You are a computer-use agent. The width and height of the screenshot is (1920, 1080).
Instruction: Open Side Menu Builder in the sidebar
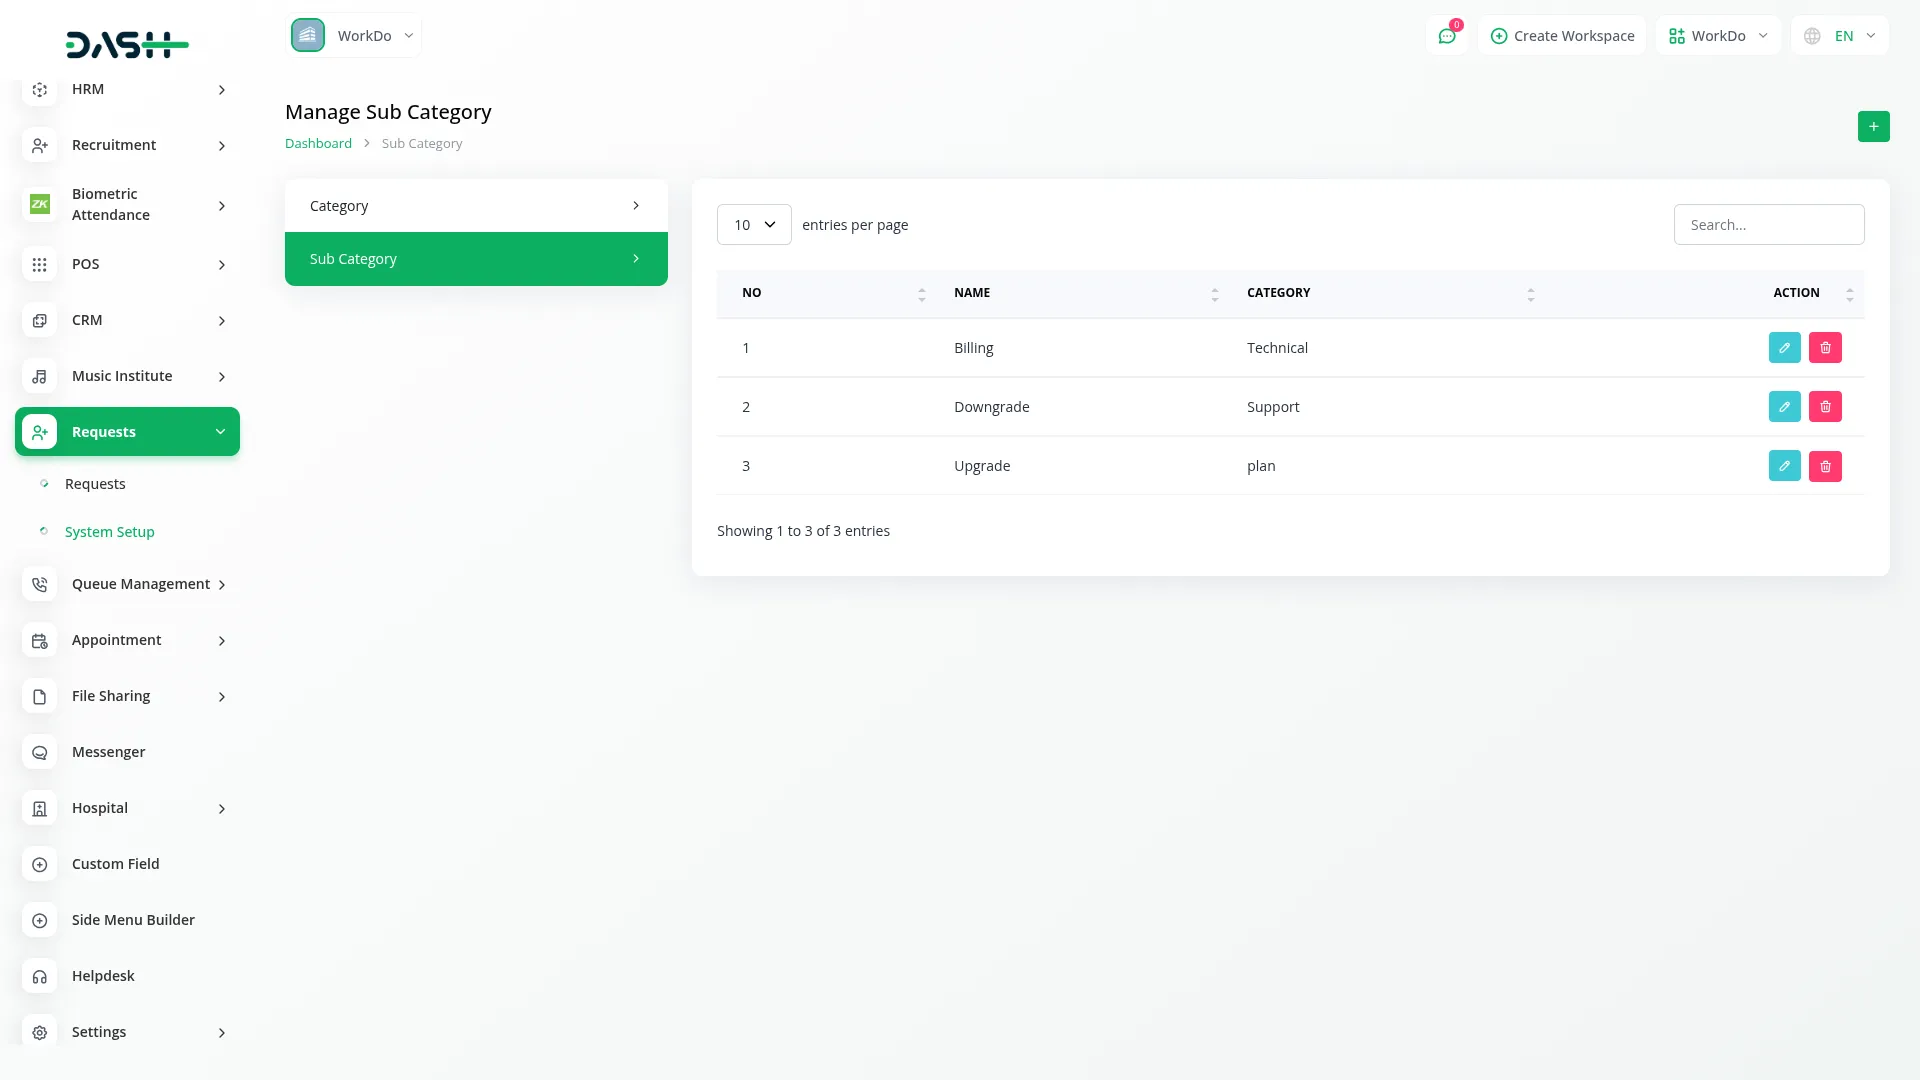click(133, 920)
